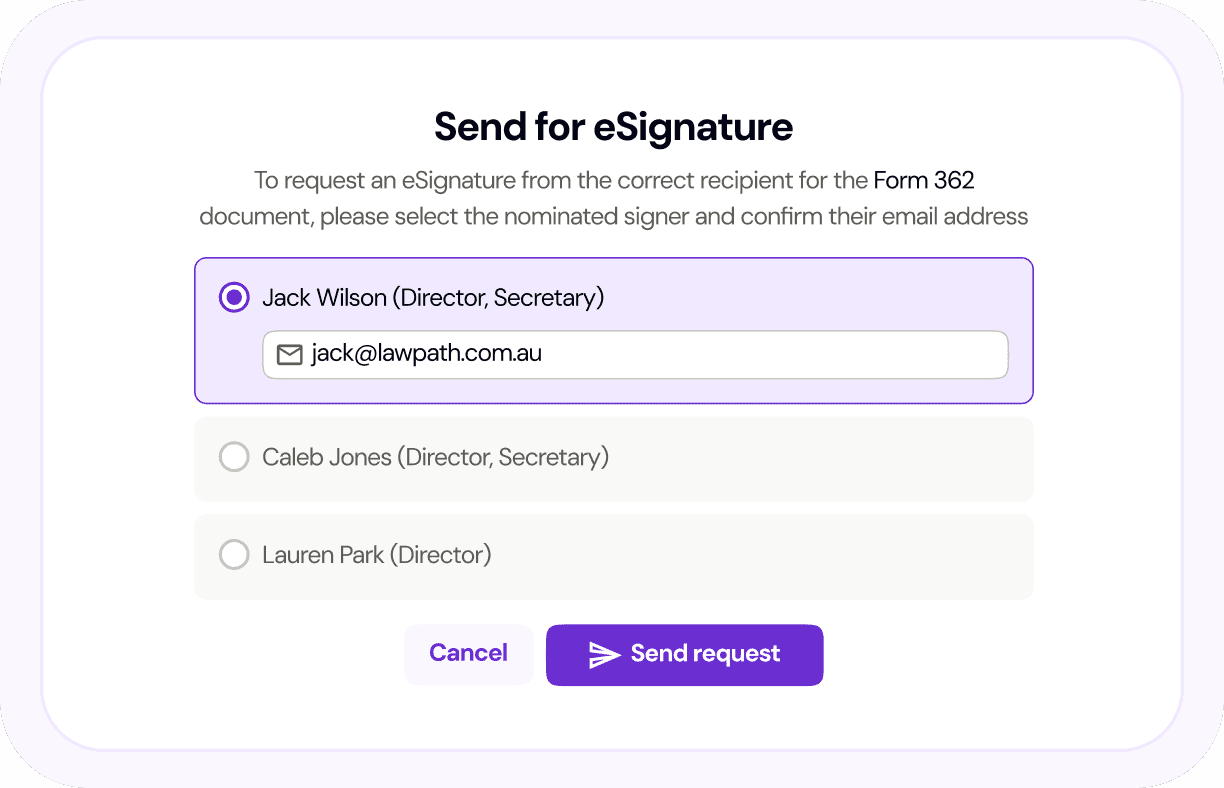Select the Jack Wilson radio button
The width and height of the screenshot is (1224, 788).
coord(234,298)
